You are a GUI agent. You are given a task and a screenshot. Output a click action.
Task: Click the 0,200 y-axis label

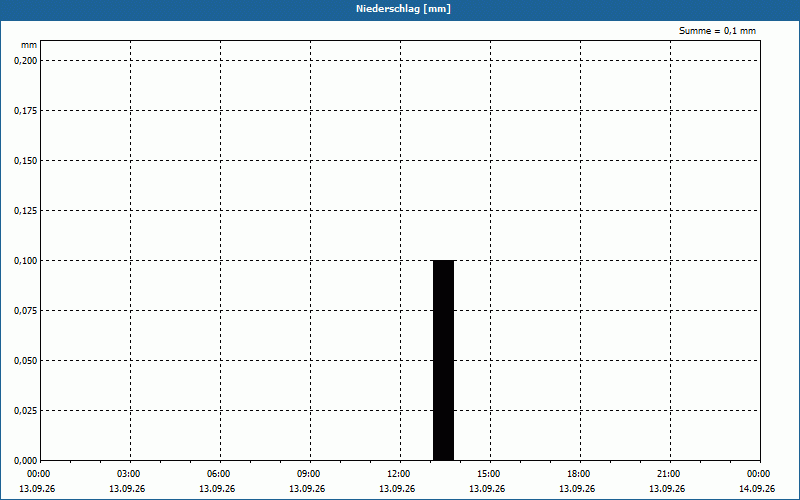tap(26, 61)
